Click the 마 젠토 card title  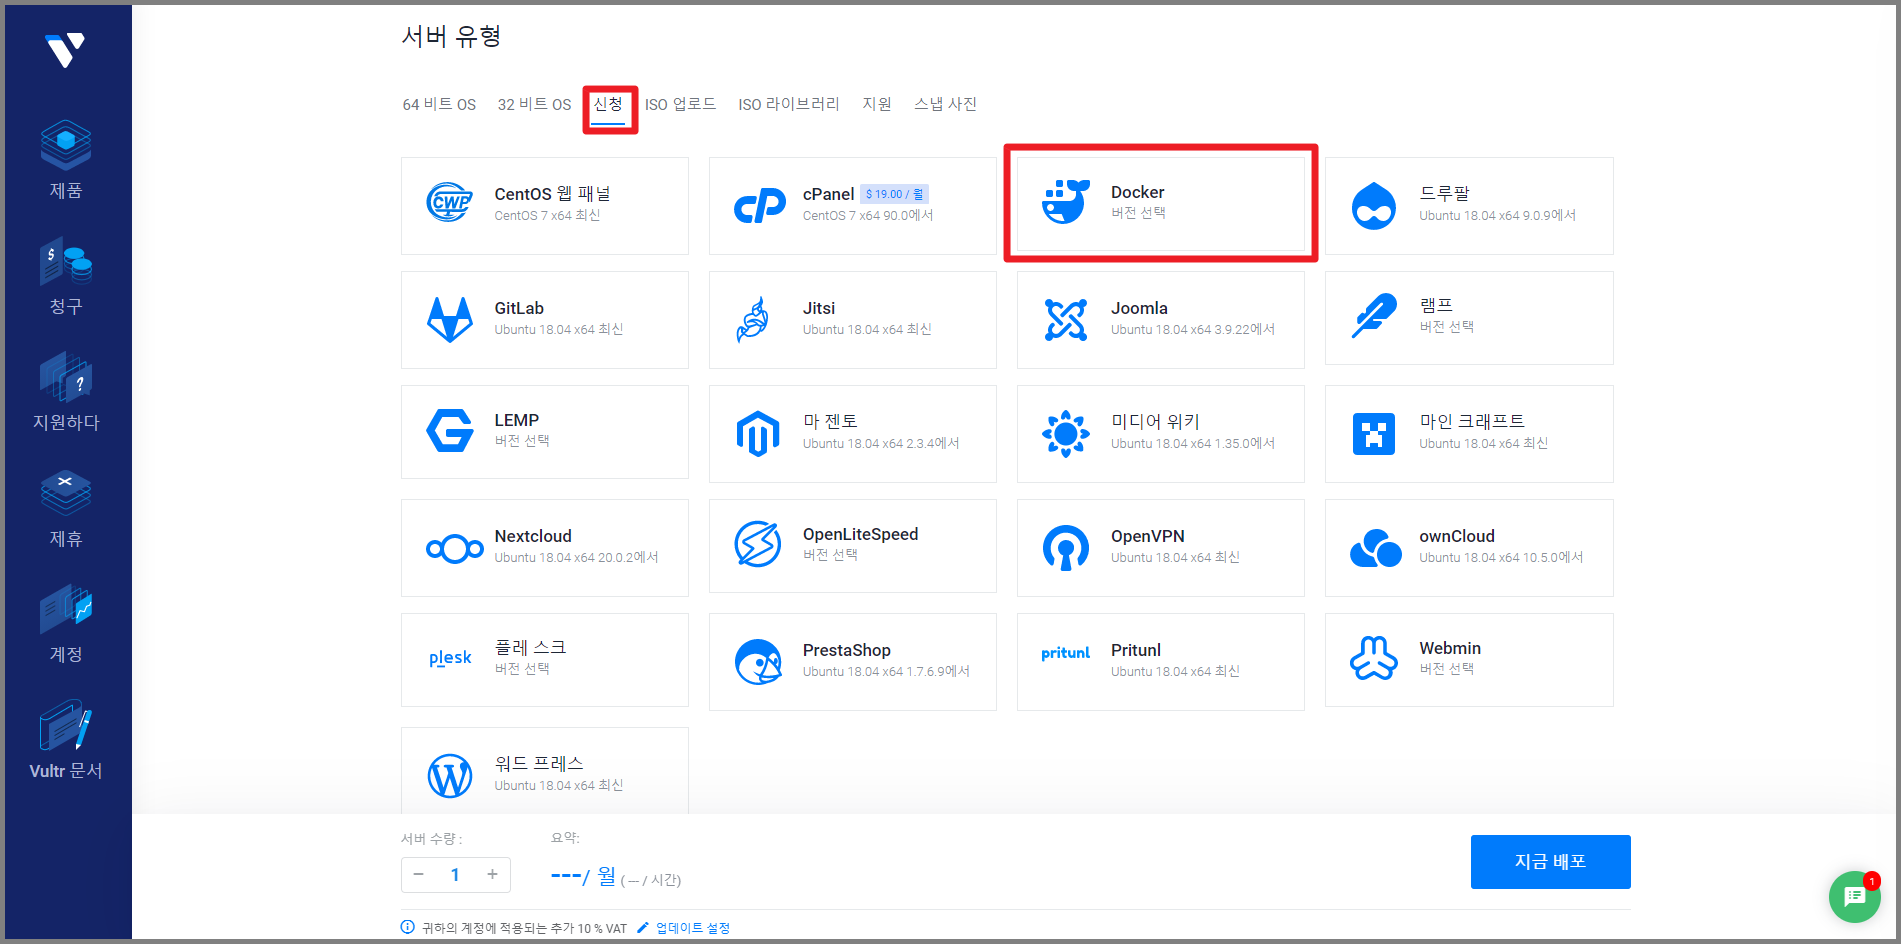click(x=830, y=421)
